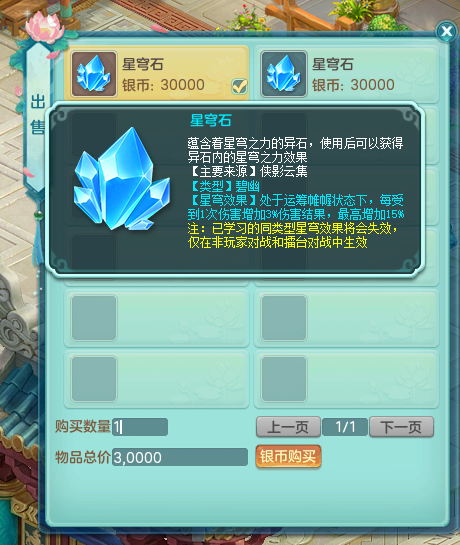This screenshot has width=460, height=545.
Task: Click the 1/1 page indicator
Action: 345,427
